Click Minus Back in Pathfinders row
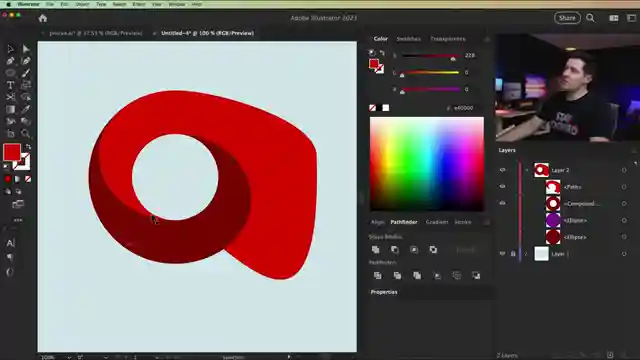640x360 pixels. tap(476, 276)
